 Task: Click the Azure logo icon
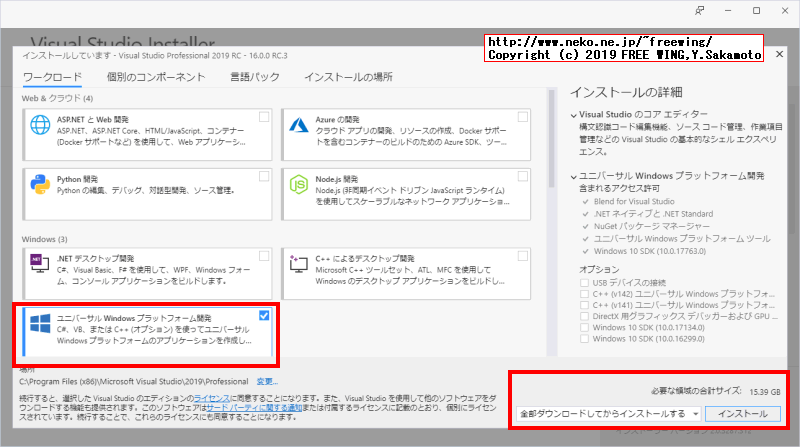point(298,125)
